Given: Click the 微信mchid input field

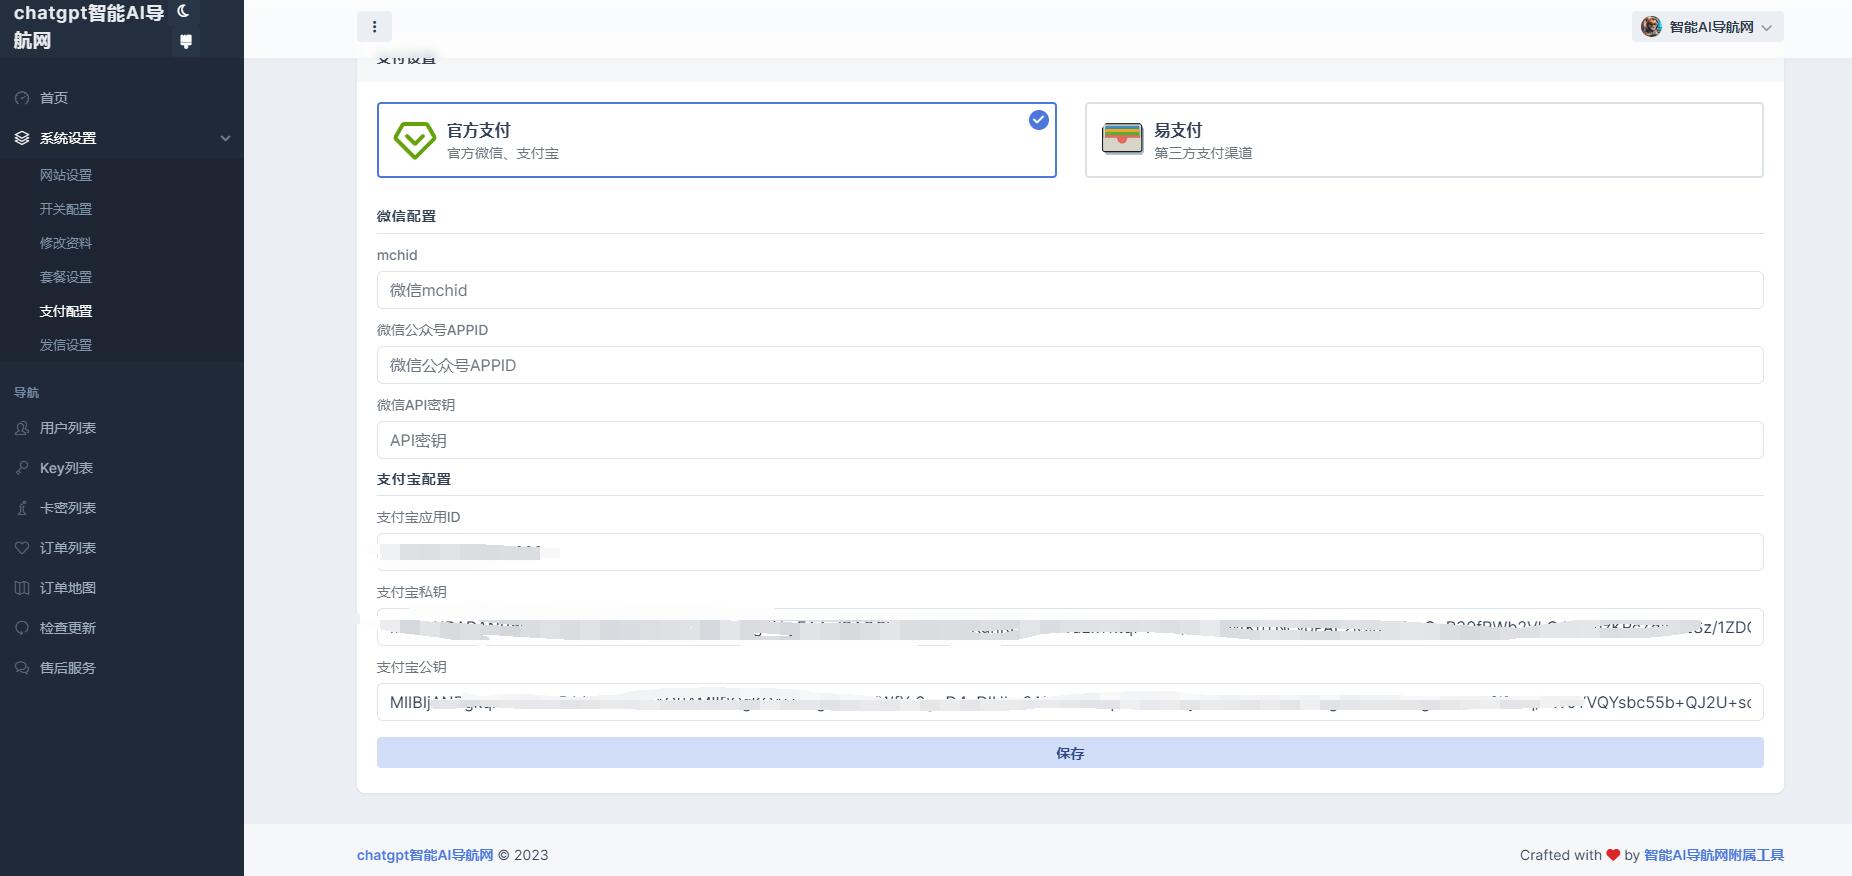Looking at the screenshot, I should 1069,290.
